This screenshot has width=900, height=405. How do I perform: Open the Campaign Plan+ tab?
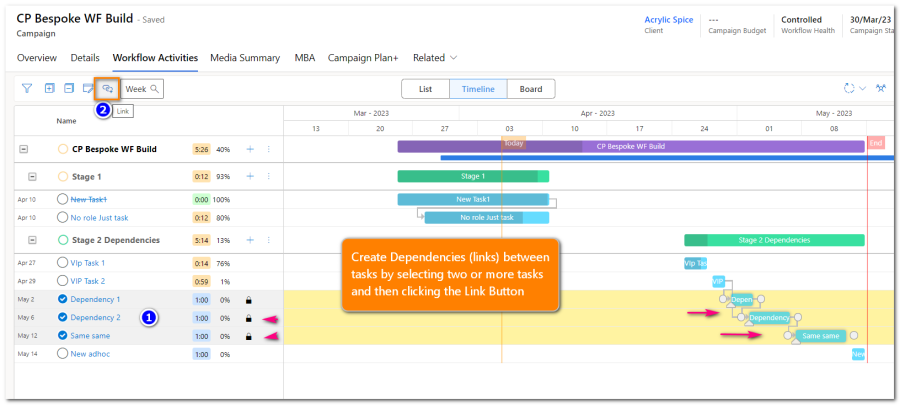point(363,58)
